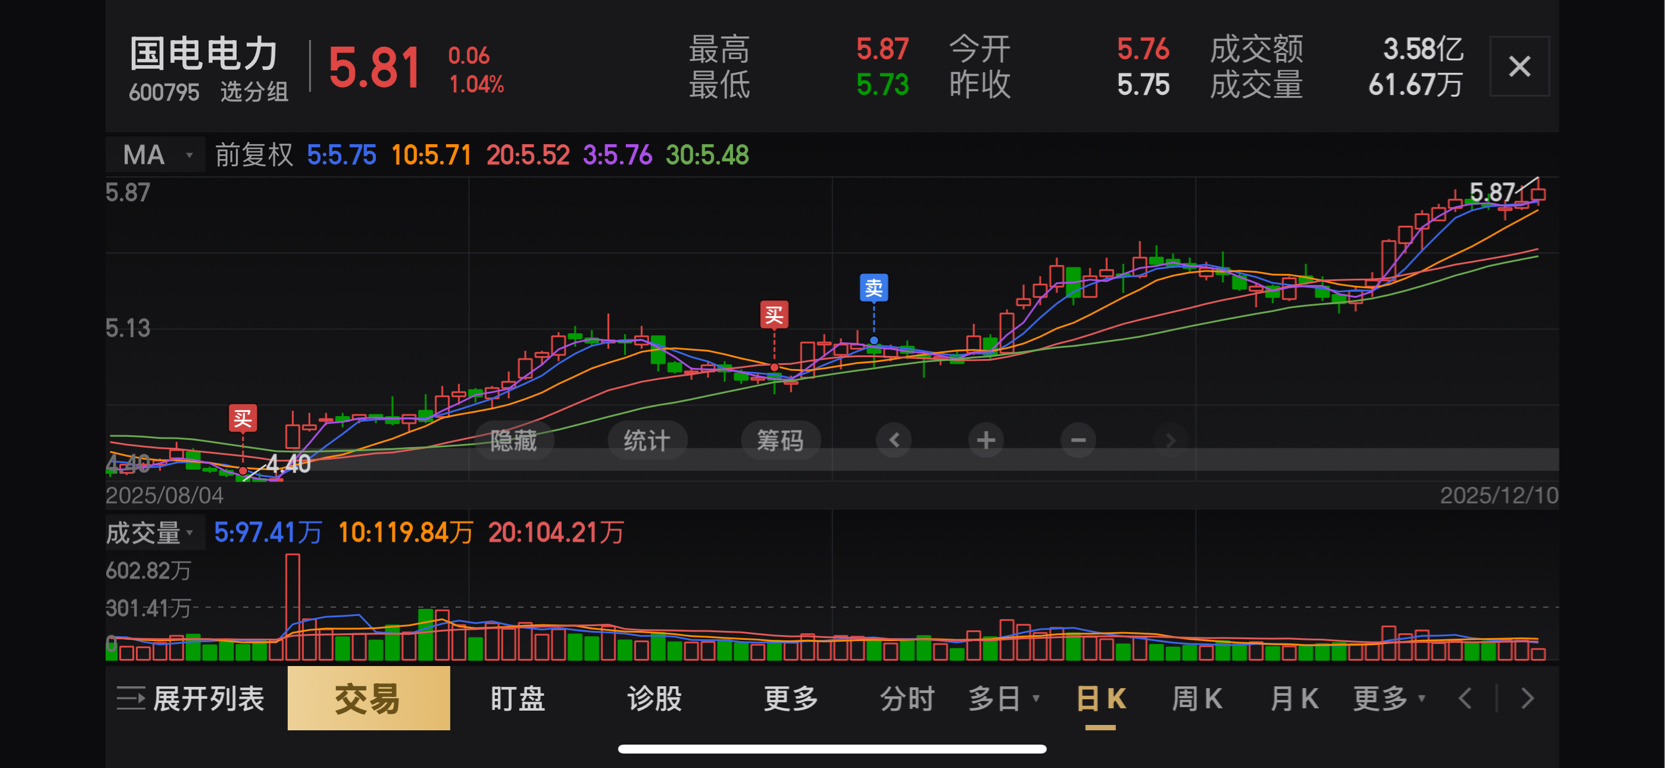Viewport: 1665px width, 768px height.
Task: Open the 前复权 adjustment setting
Action: click(x=254, y=155)
